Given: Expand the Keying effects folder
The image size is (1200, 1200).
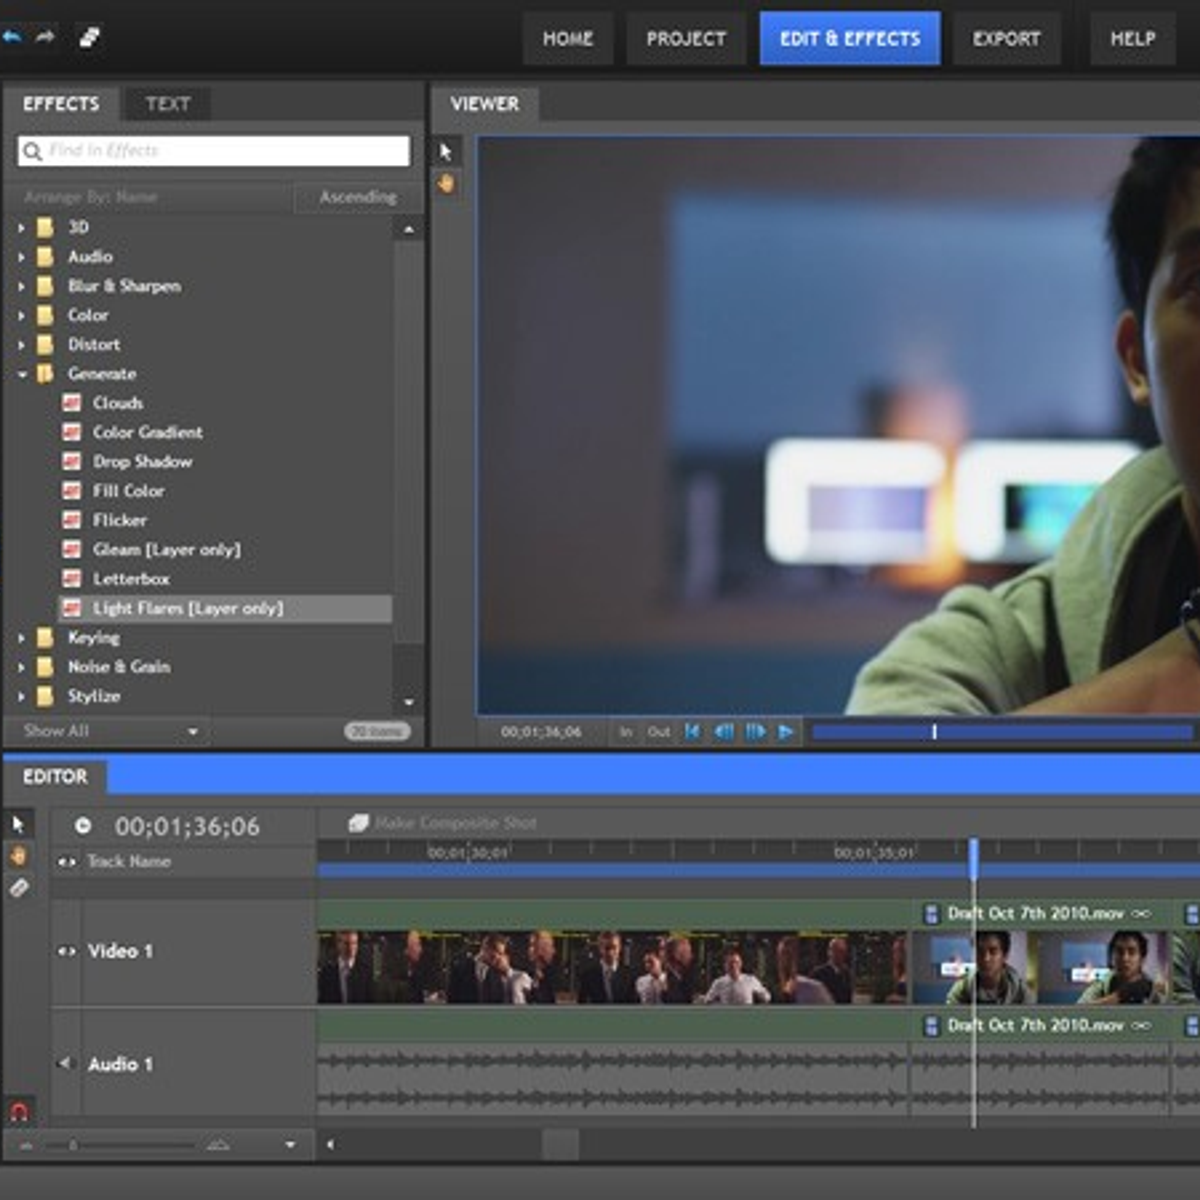Looking at the screenshot, I should tap(22, 637).
